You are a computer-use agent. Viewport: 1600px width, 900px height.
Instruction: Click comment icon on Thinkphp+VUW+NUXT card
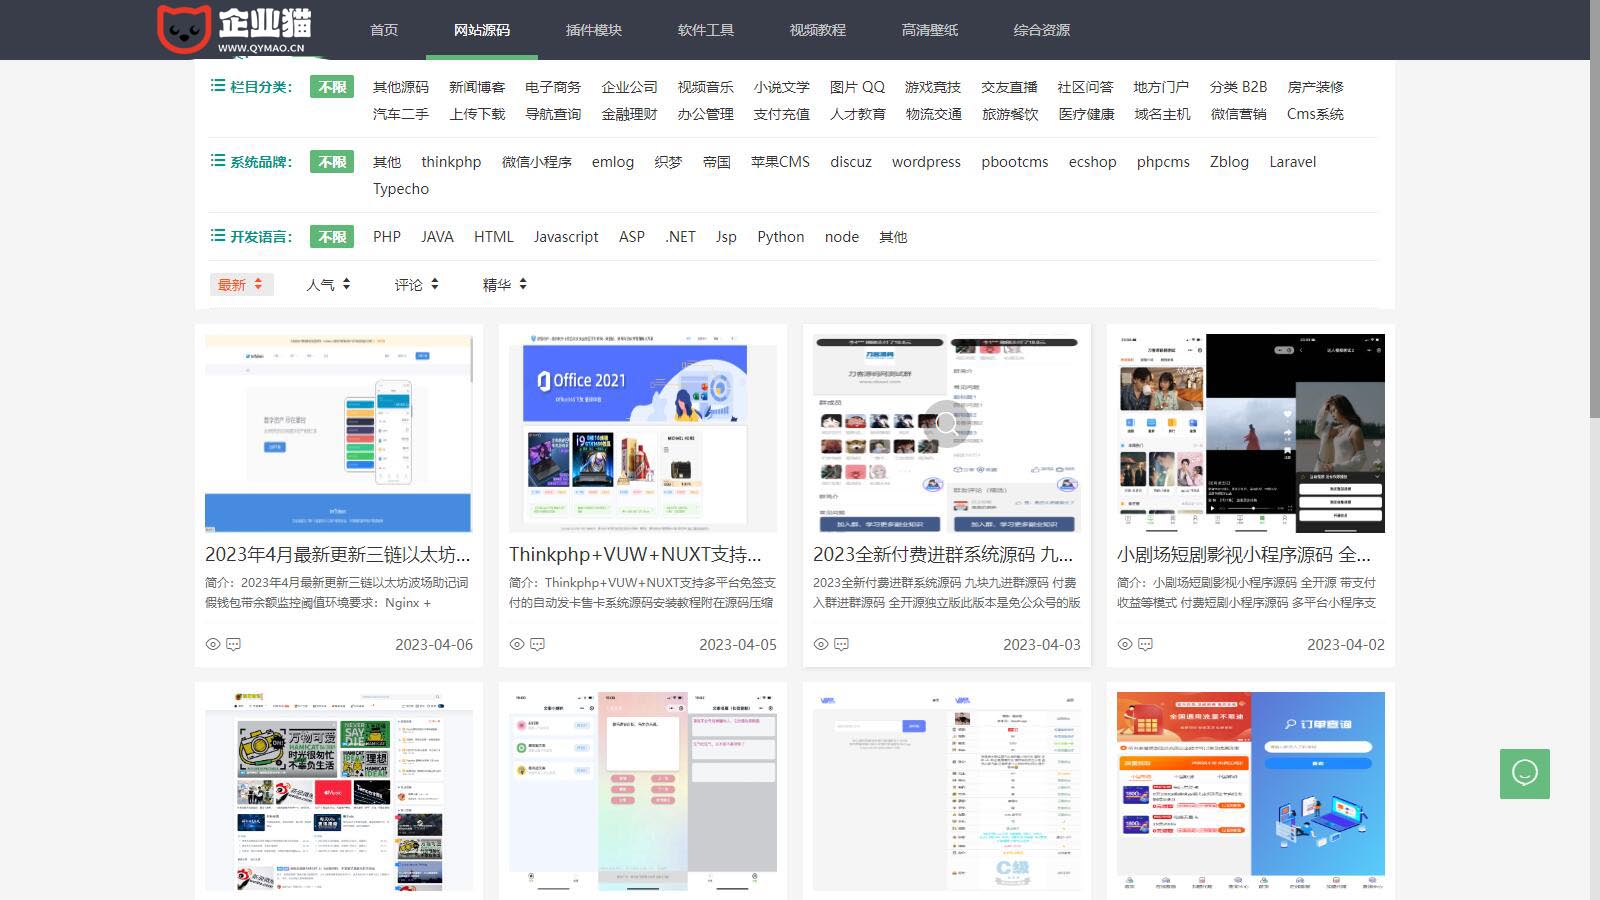pos(538,645)
